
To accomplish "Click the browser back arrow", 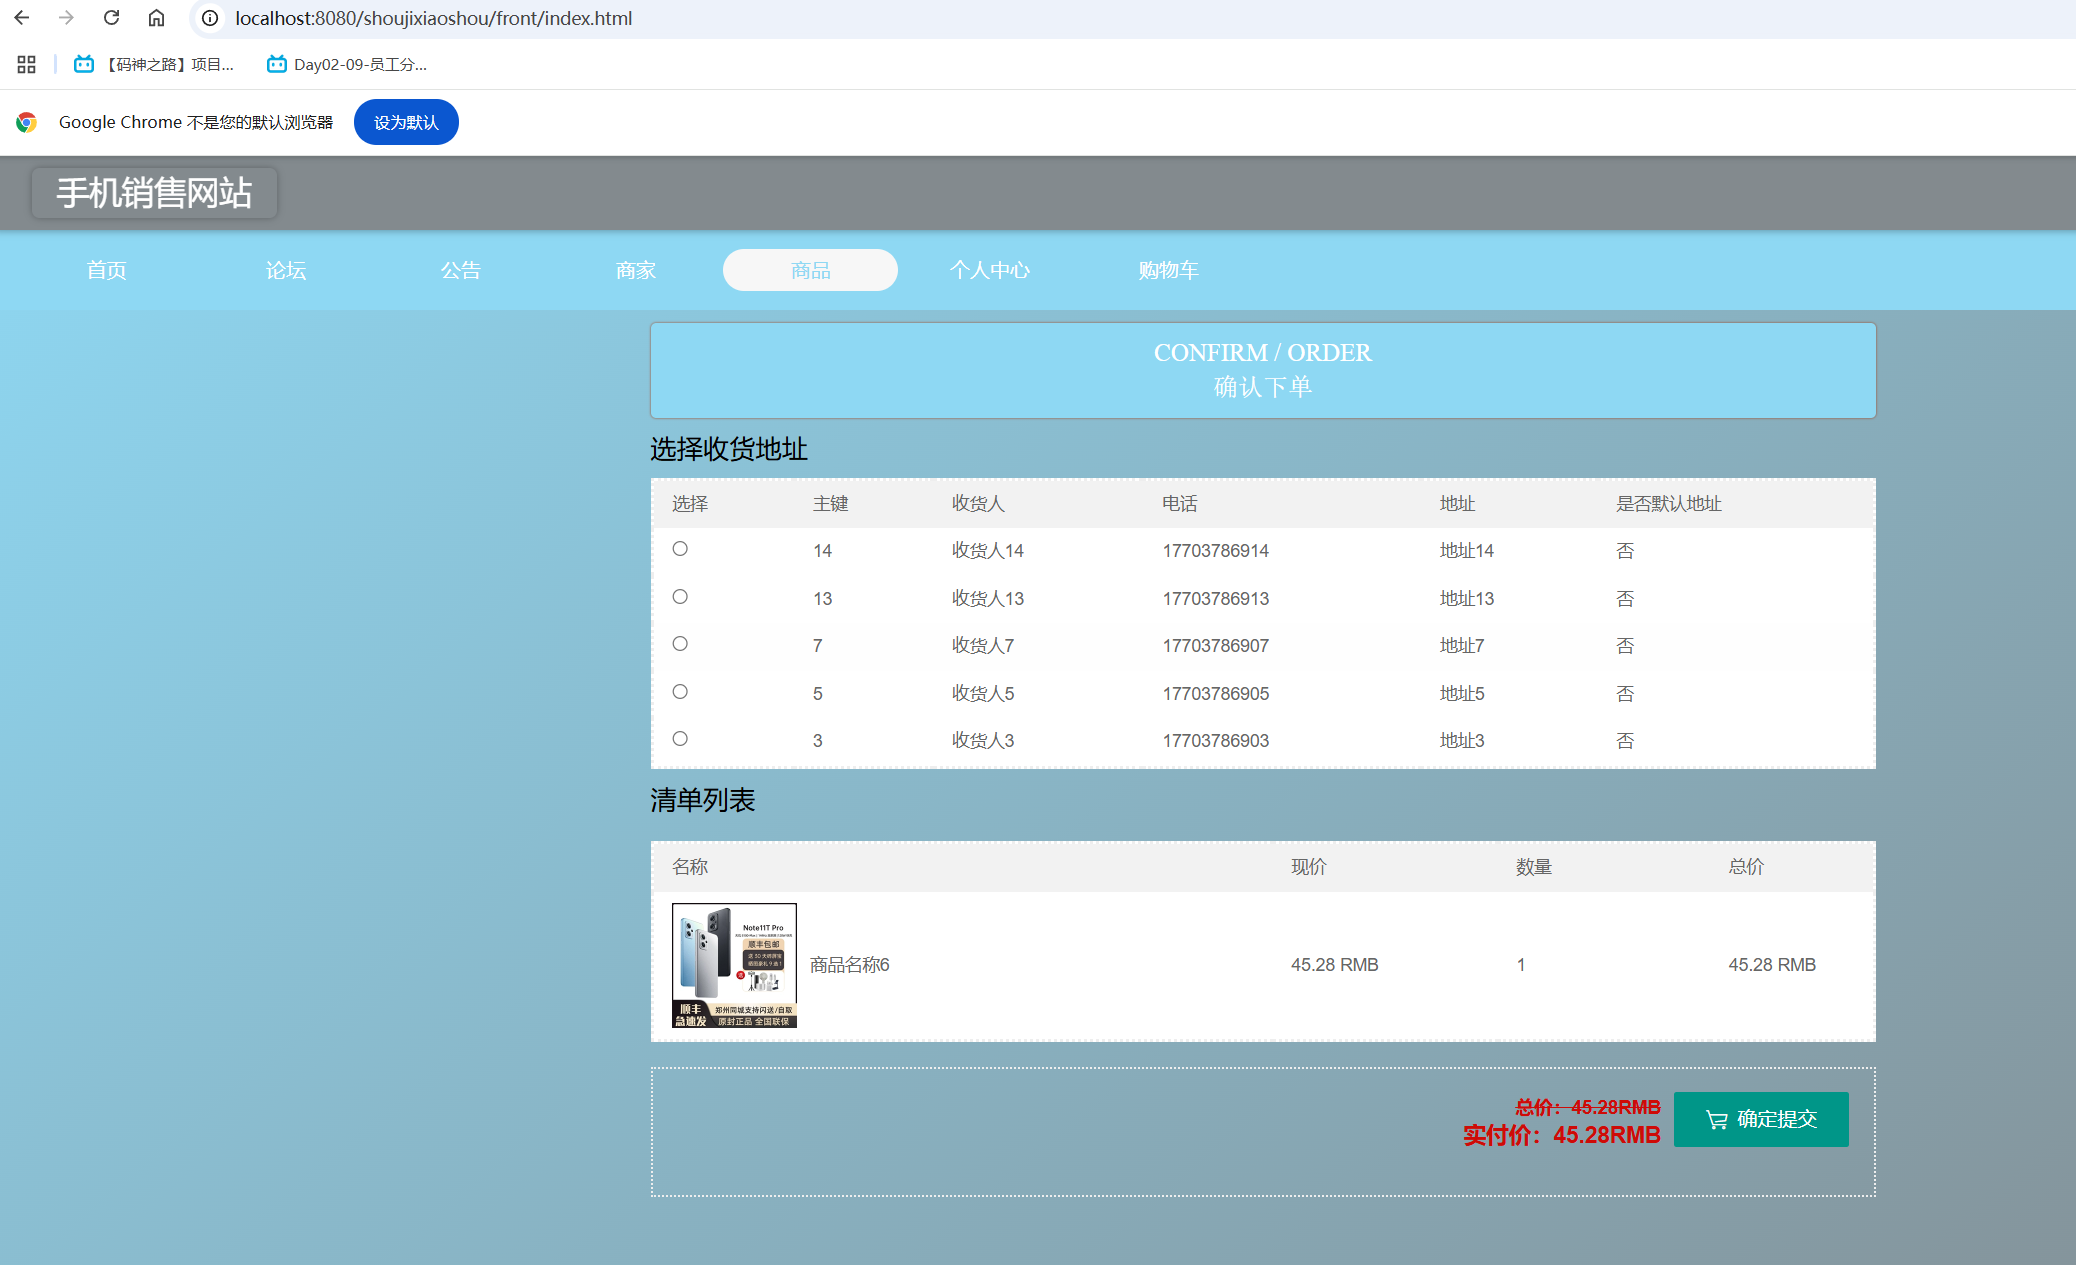I will click(22, 18).
